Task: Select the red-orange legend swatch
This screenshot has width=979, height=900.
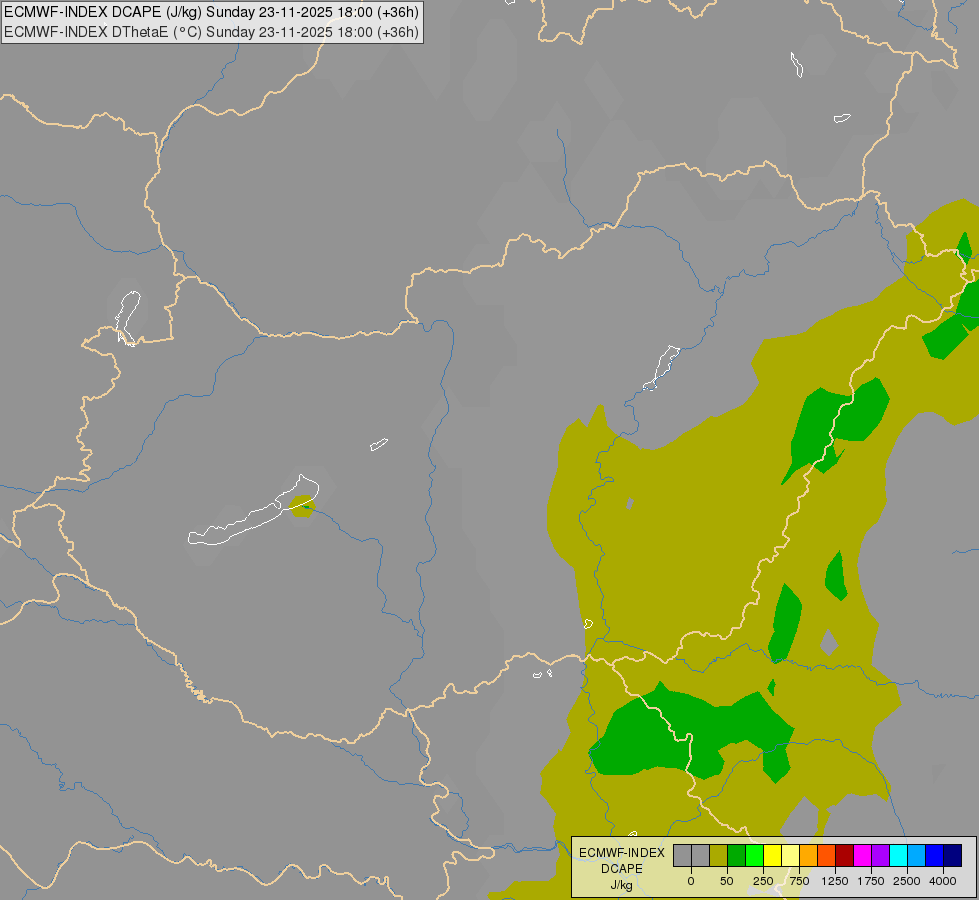Action: (x=827, y=855)
